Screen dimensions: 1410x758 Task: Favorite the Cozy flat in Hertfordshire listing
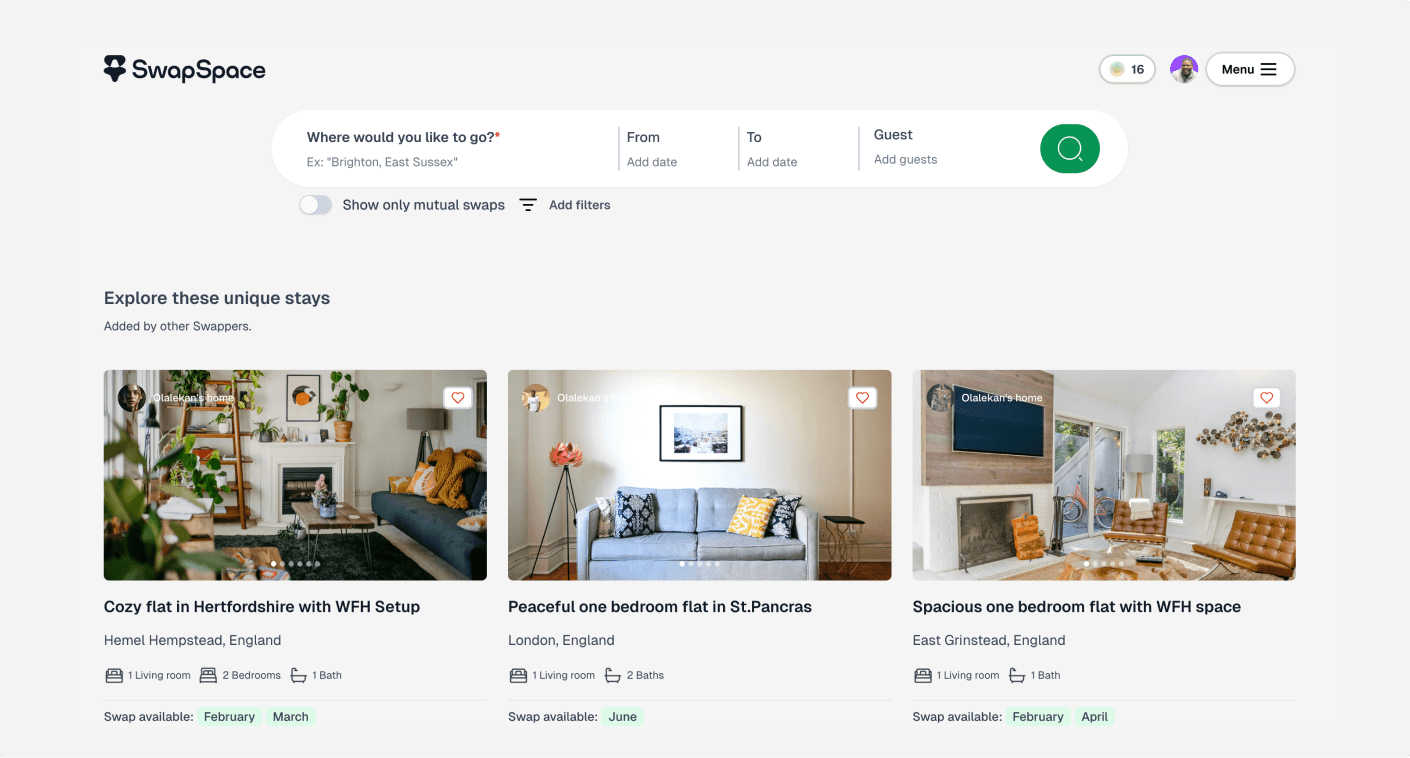point(458,398)
